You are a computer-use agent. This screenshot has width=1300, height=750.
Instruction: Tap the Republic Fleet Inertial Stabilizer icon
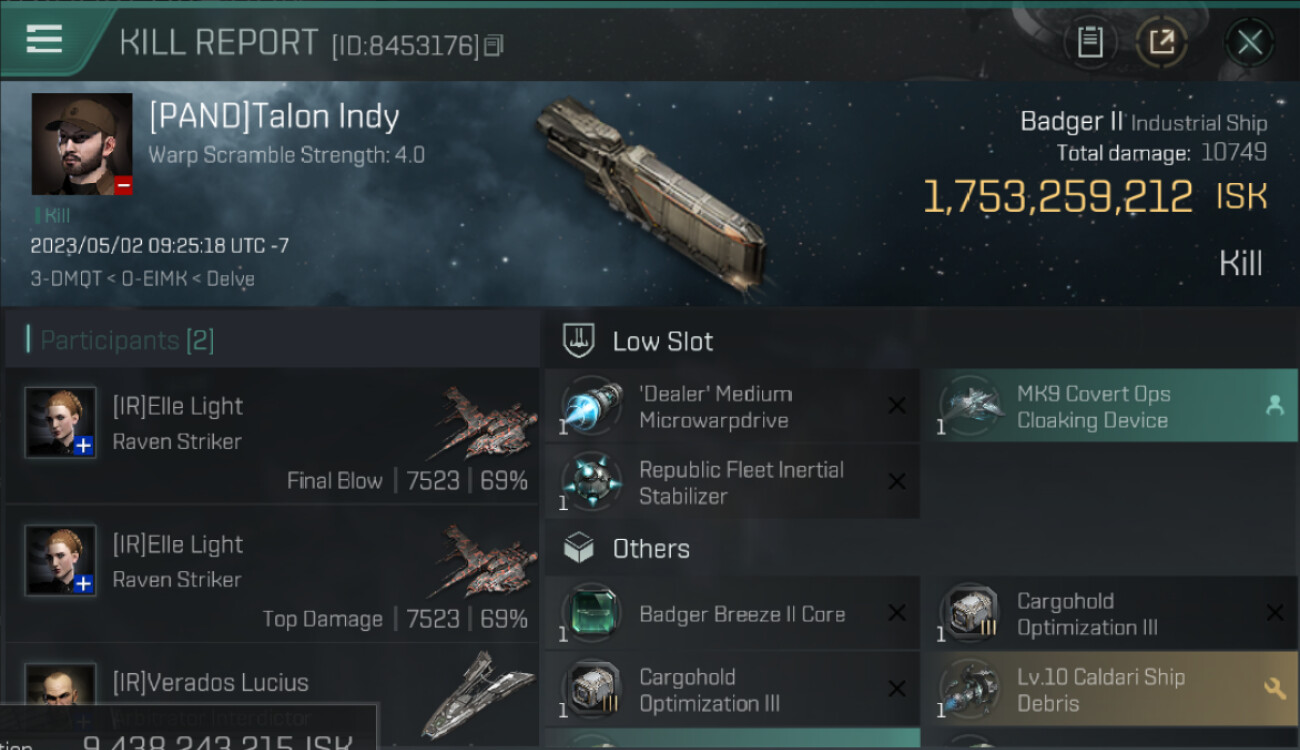click(591, 482)
